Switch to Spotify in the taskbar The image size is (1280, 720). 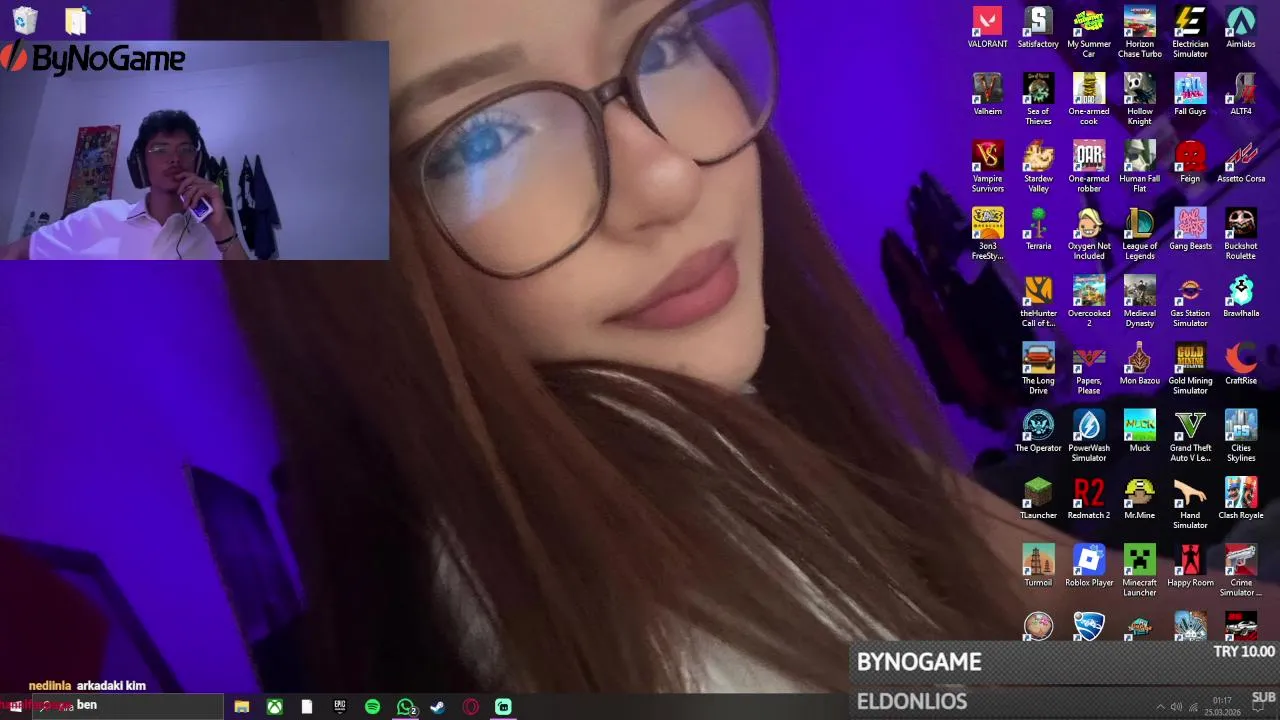(x=372, y=707)
